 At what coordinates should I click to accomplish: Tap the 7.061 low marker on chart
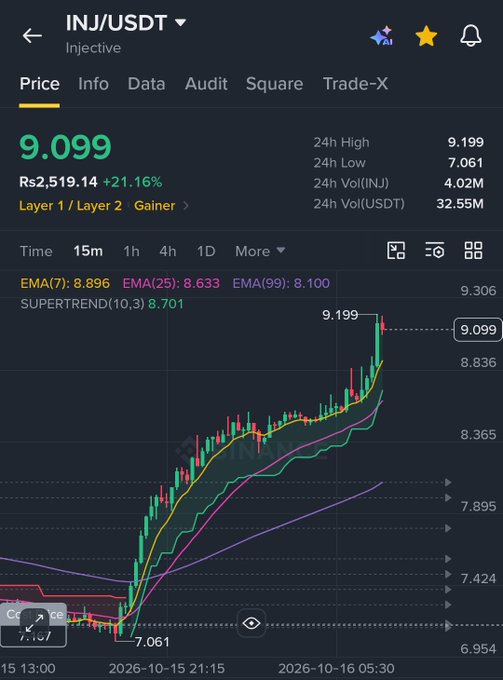click(152, 642)
